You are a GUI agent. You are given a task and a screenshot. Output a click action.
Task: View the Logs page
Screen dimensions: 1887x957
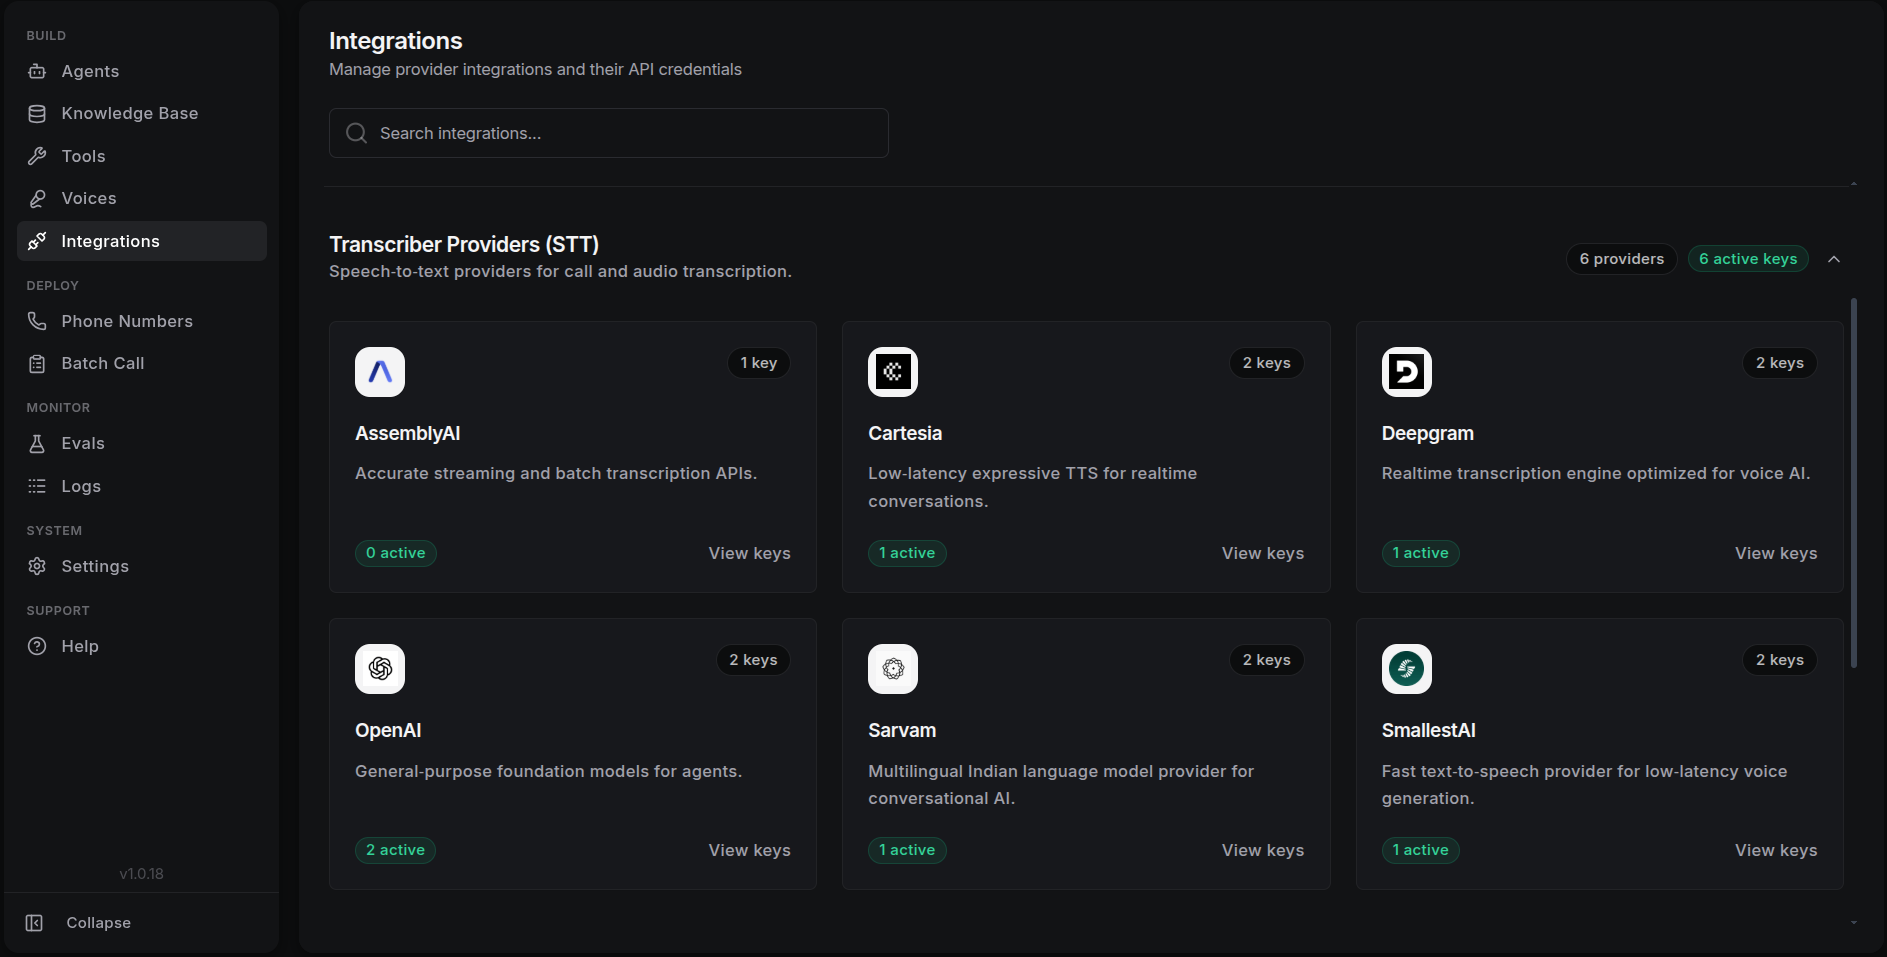tap(142, 486)
